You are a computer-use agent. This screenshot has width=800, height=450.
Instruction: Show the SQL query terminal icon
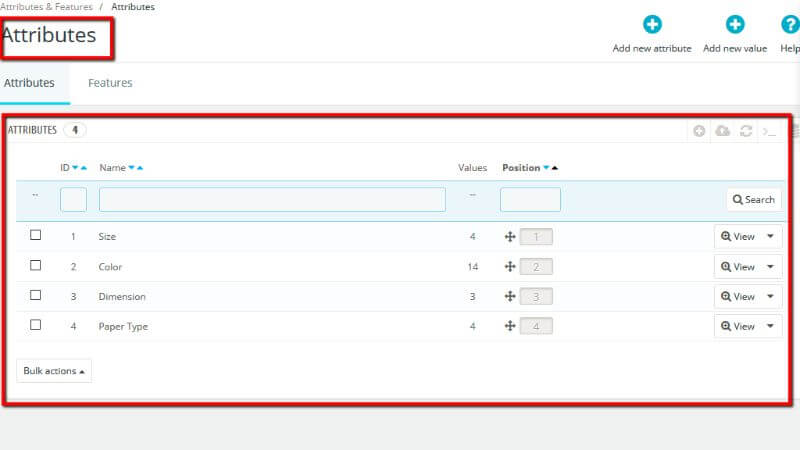coord(769,132)
